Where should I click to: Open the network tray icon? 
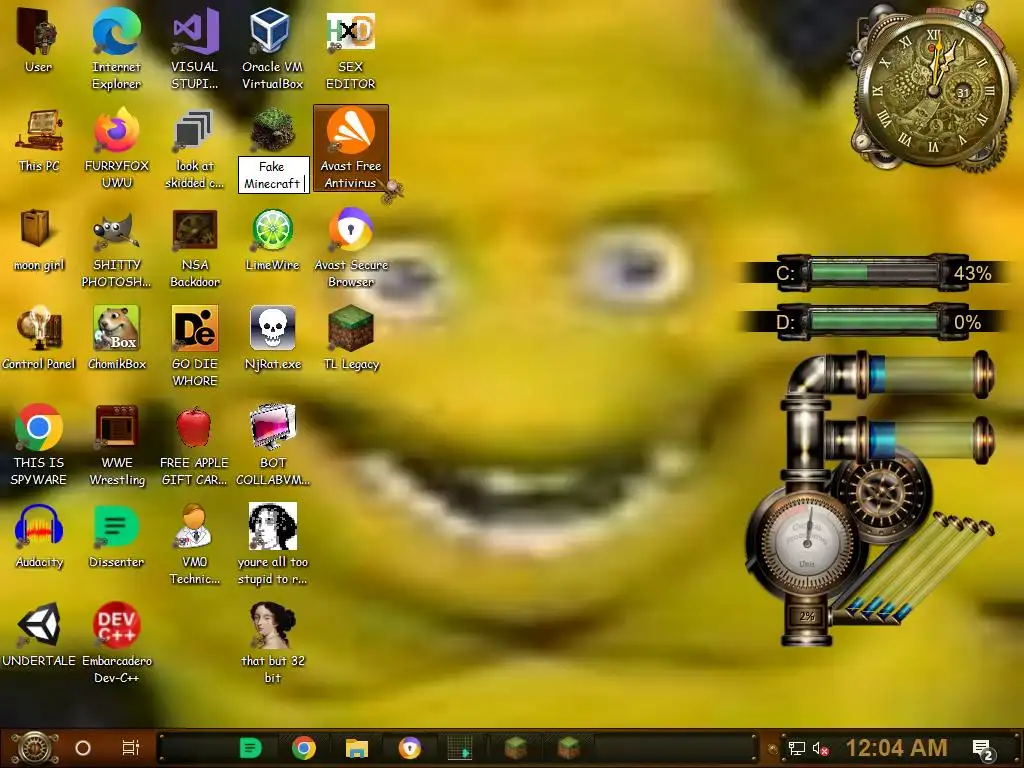pos(797,748)
